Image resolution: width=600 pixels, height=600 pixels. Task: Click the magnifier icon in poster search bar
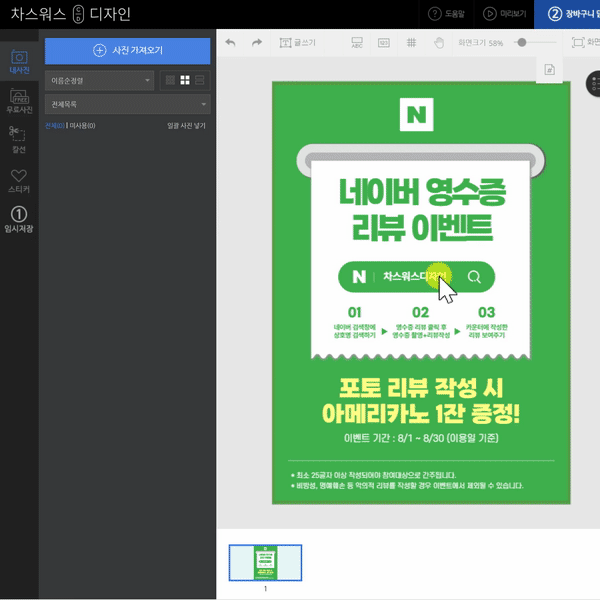tap(474, 277)
